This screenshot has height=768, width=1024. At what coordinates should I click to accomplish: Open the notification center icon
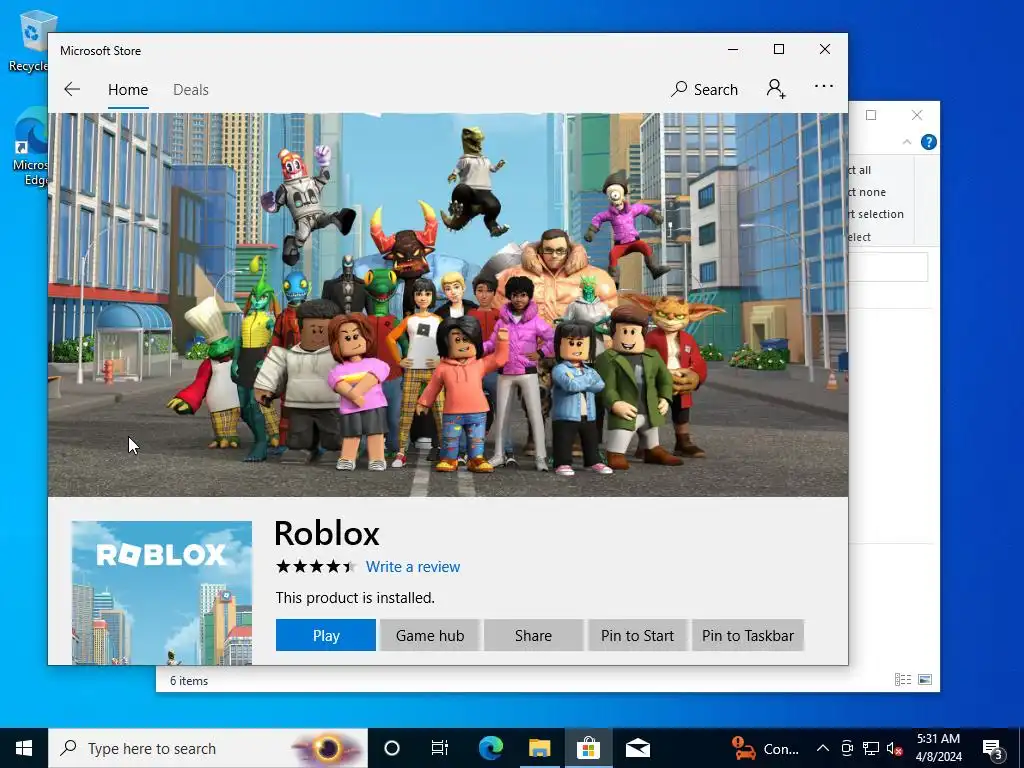993,749
